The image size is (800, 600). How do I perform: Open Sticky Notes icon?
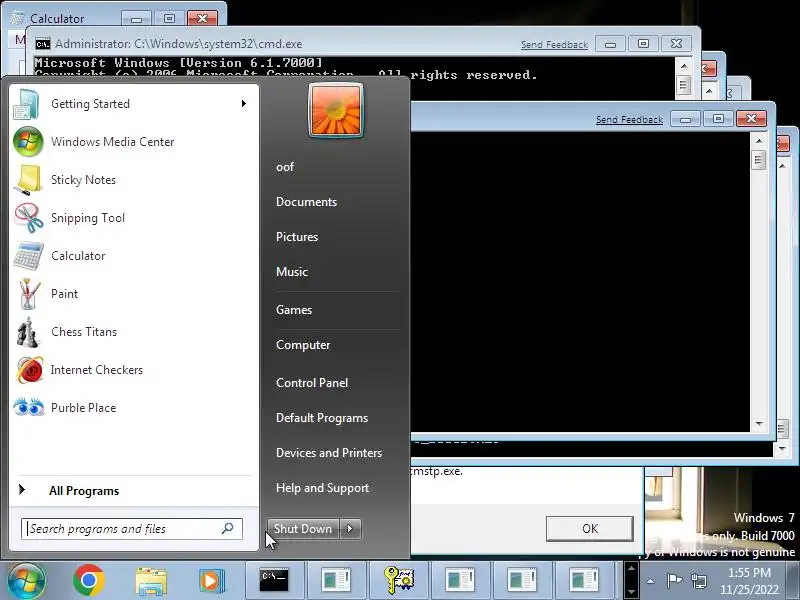28,180
